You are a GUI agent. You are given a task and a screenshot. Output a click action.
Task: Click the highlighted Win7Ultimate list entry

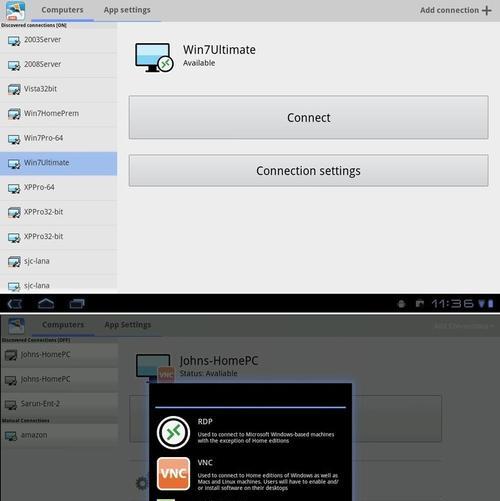click(58, 163)
